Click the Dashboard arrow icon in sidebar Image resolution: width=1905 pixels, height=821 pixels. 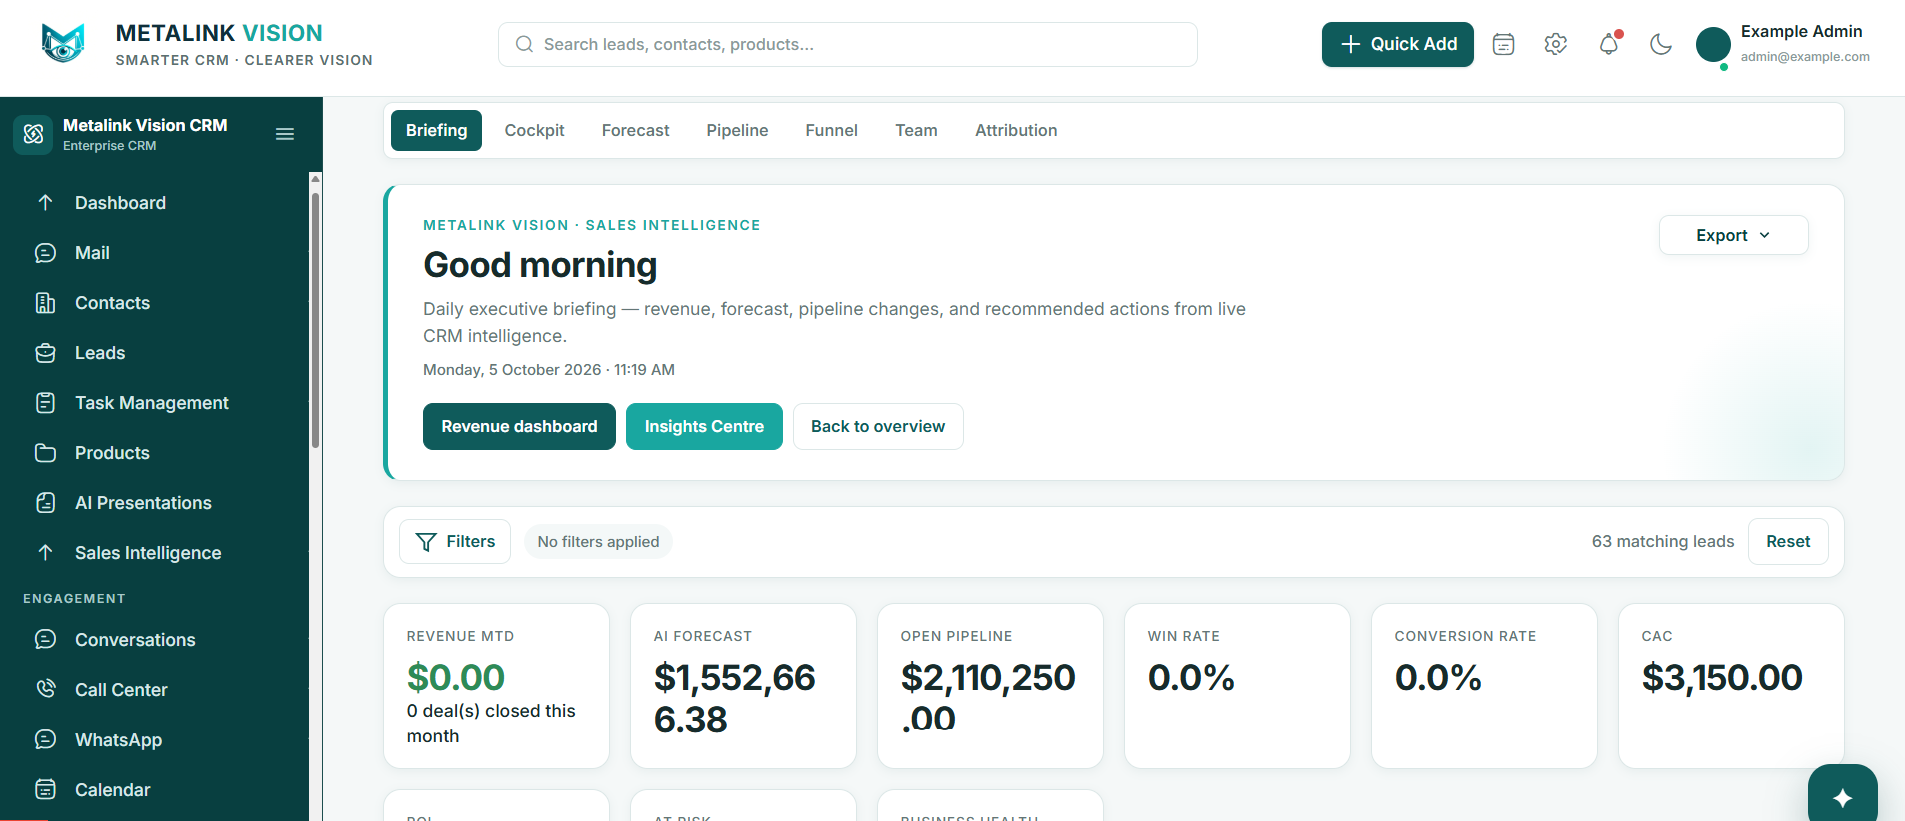click(x=45, y=202)
